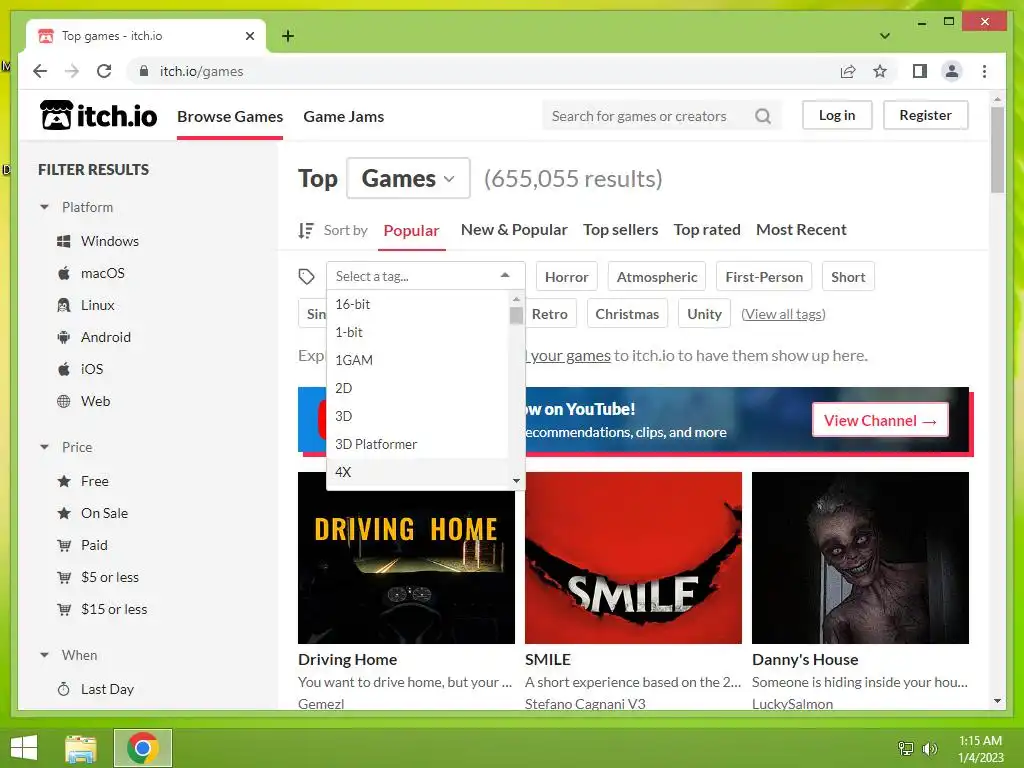Open the tab search chevron
Viewport: 1024px width, 768px height.
(885, 36)
